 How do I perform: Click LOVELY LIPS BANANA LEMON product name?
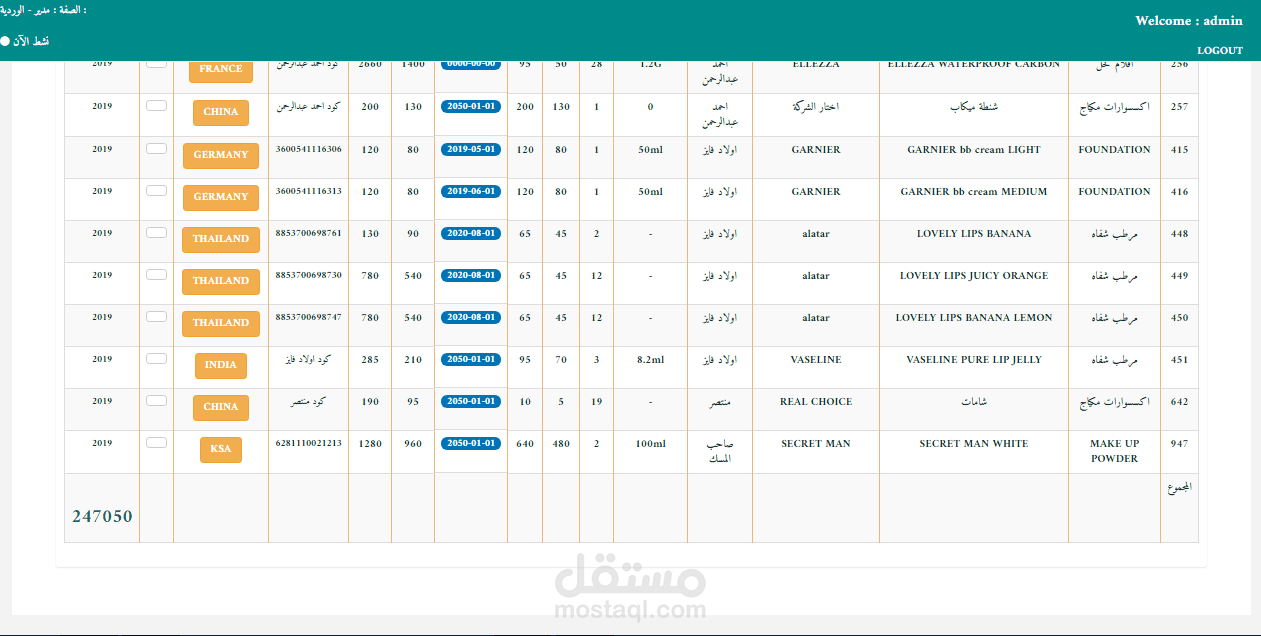click(x=974, y=318)
